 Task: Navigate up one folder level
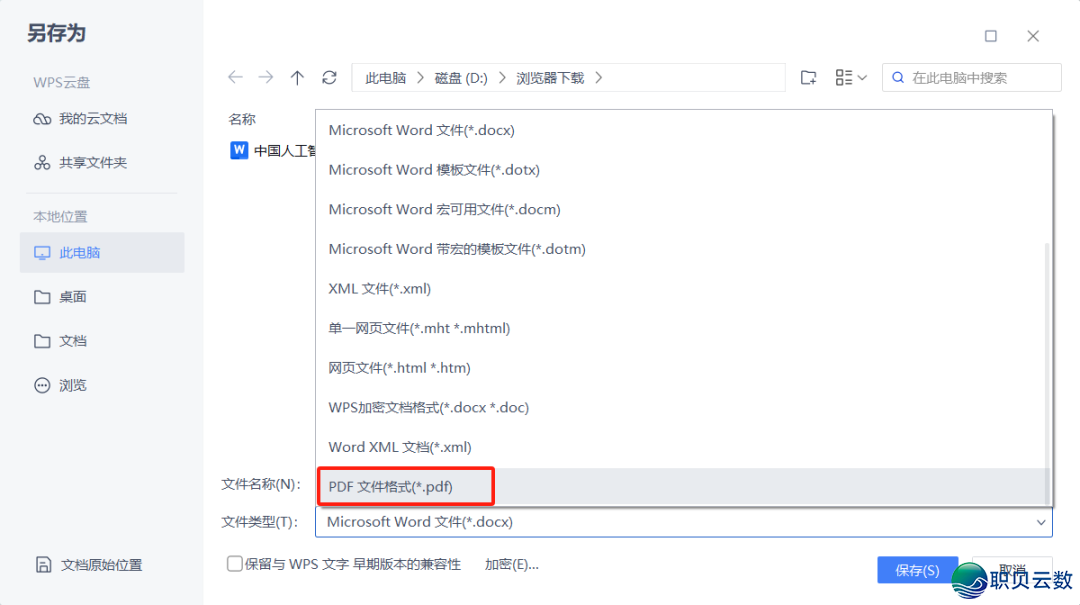tap(297, 77)
